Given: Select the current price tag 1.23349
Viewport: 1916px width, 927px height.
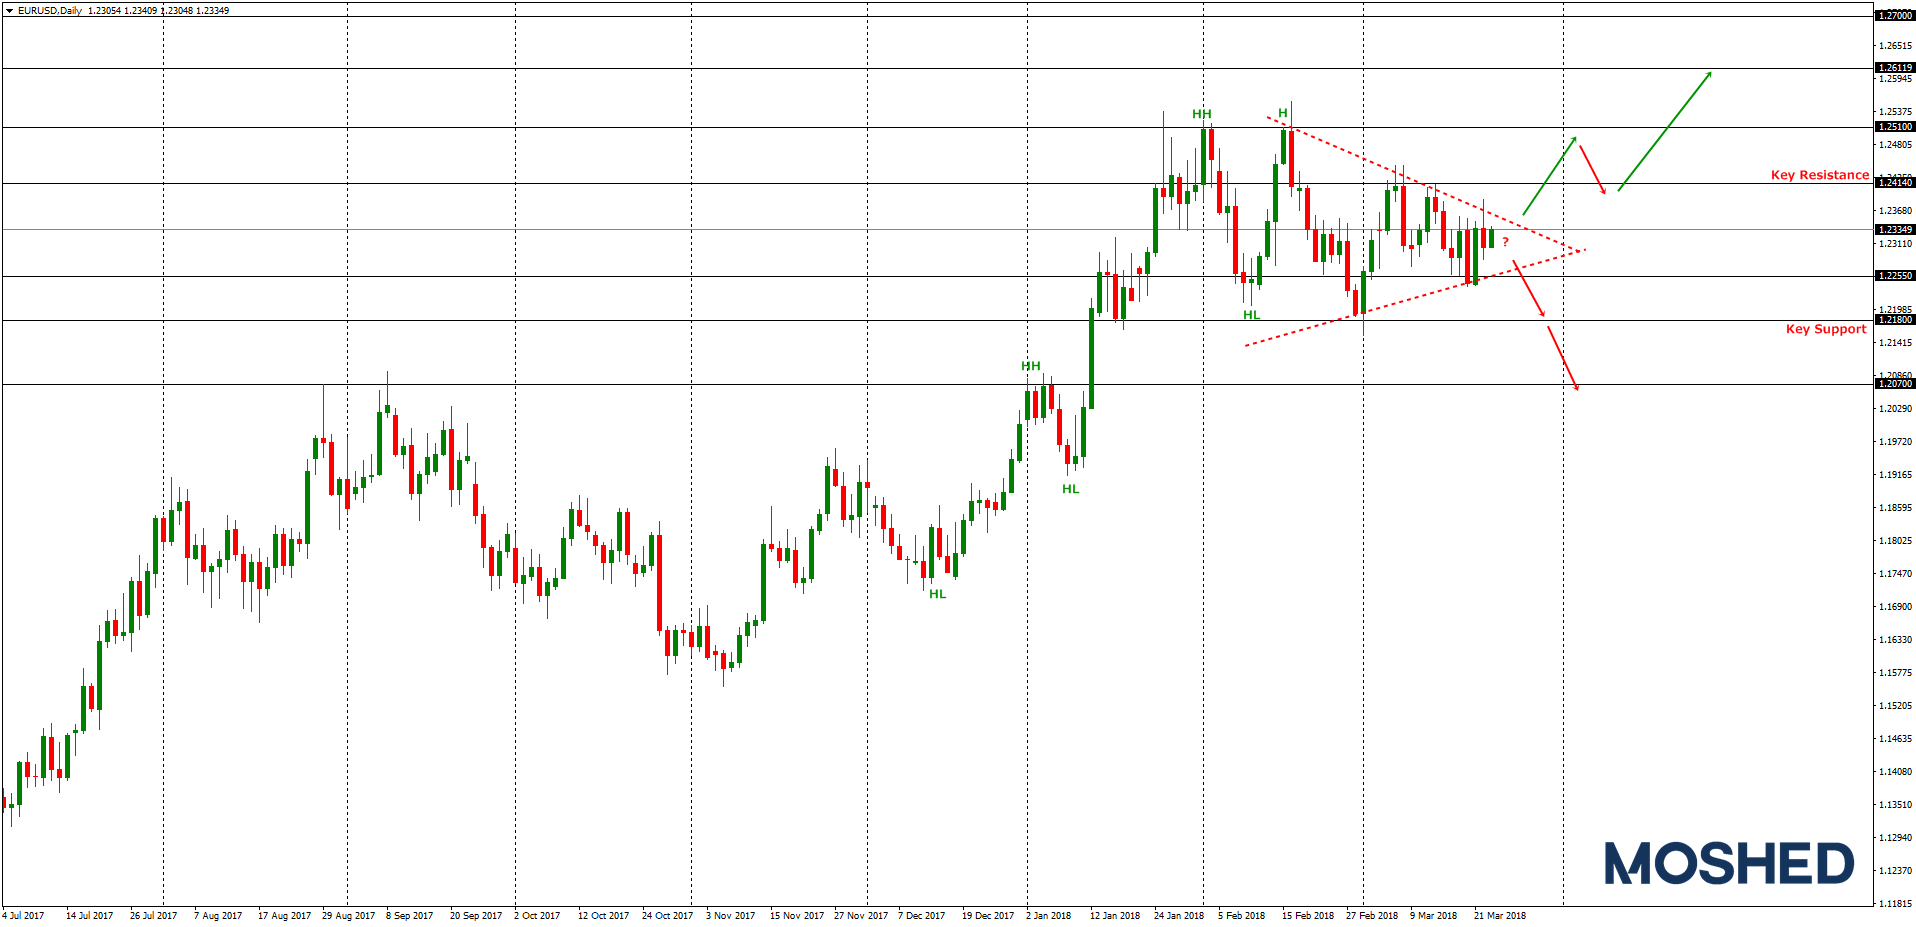Looking at the screenshot, I should [x=1896, y=228].
